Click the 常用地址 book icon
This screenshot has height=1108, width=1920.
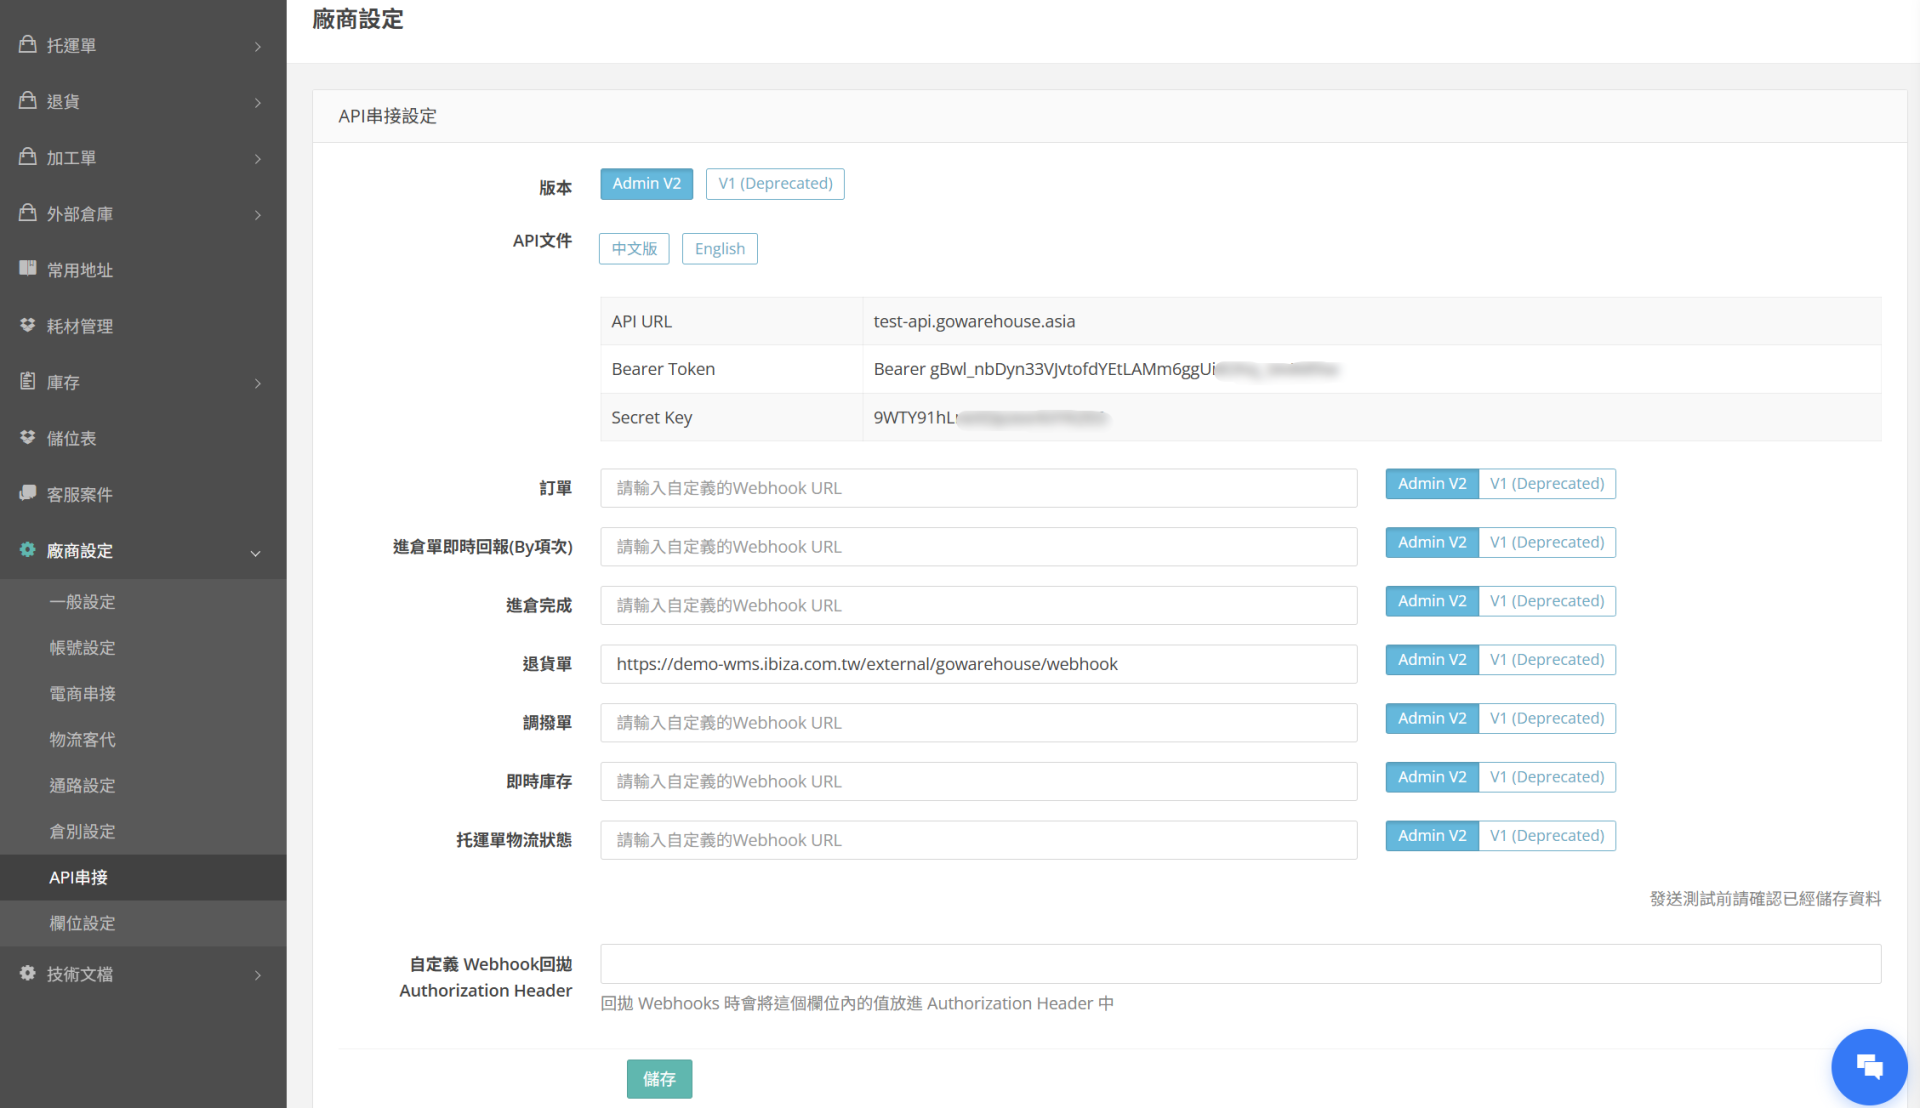tap(28, 268)
